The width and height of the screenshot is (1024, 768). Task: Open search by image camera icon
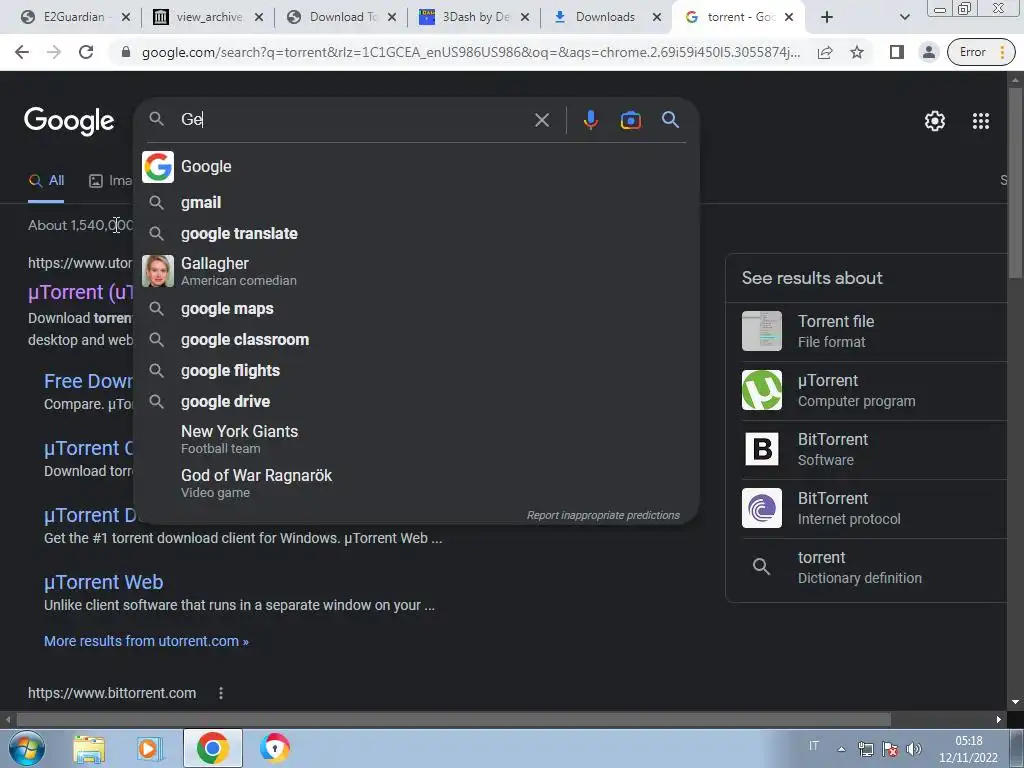point(630,120)
